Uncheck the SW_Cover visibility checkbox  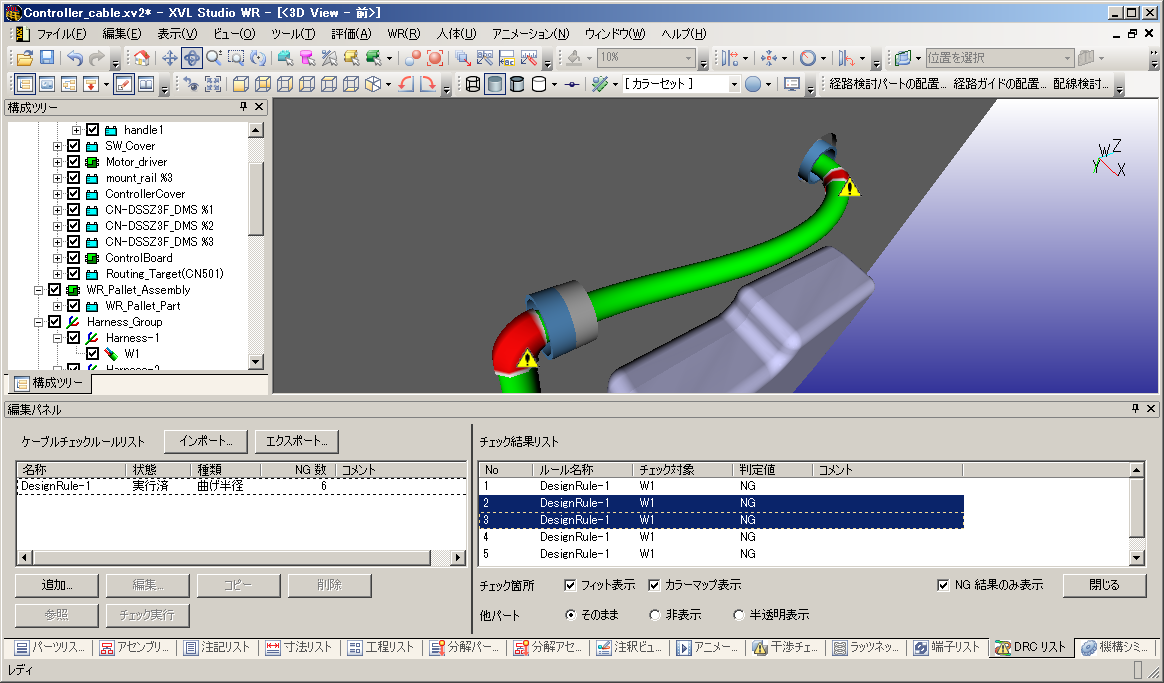[73, 146]
